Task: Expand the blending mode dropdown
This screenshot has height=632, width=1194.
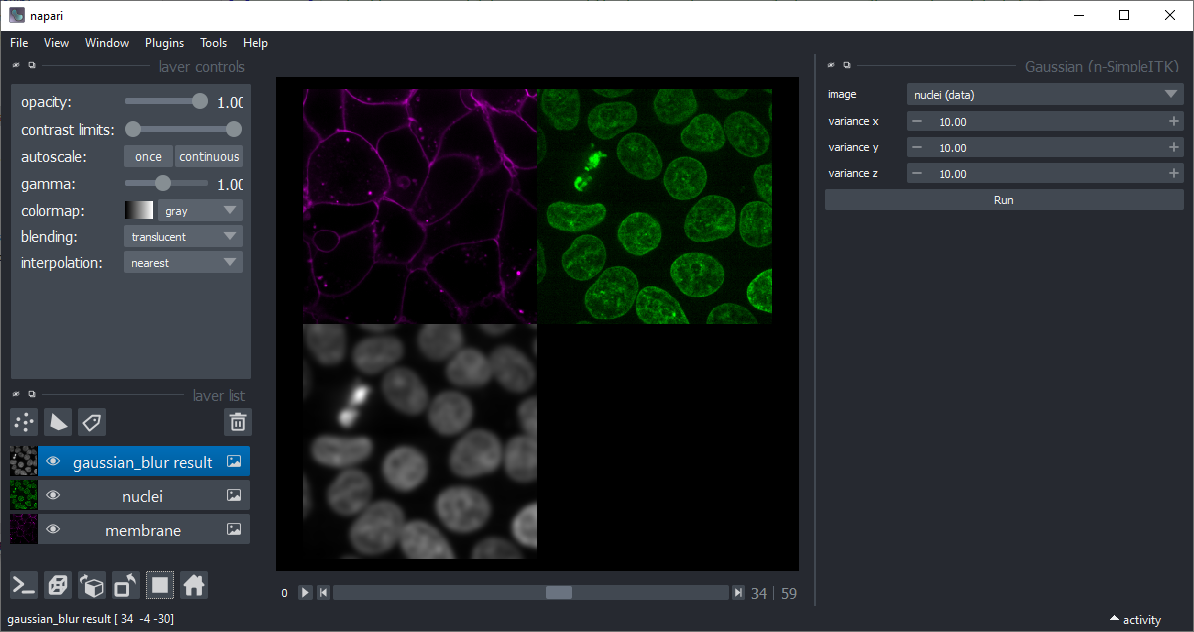Action: point(183,237)
